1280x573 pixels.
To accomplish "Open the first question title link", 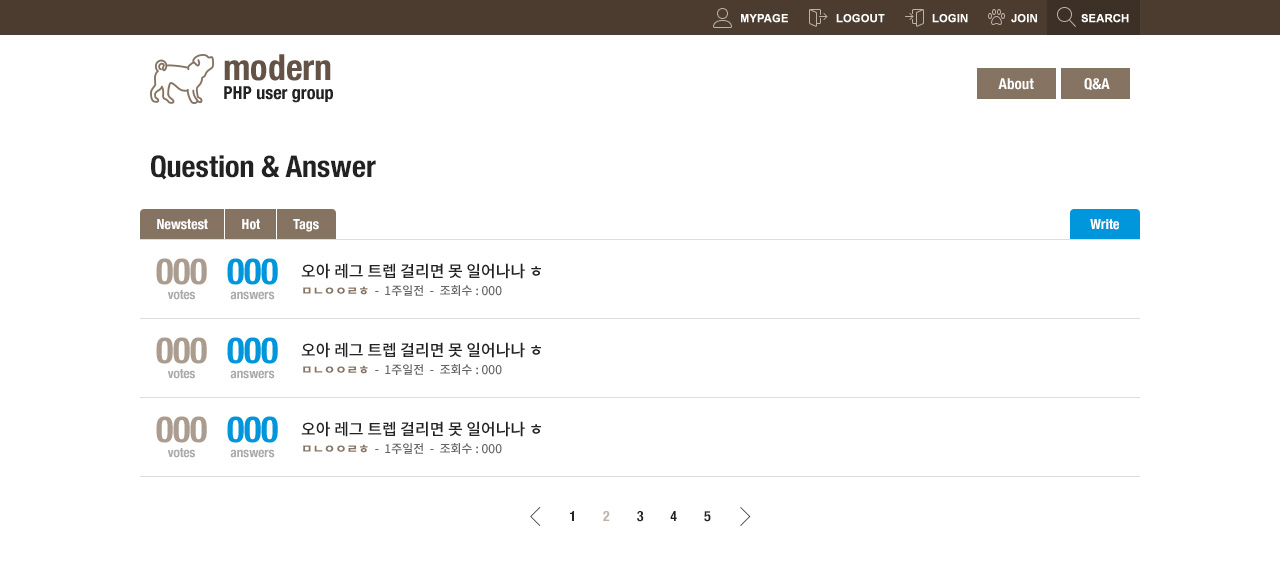I will (421, 270).
